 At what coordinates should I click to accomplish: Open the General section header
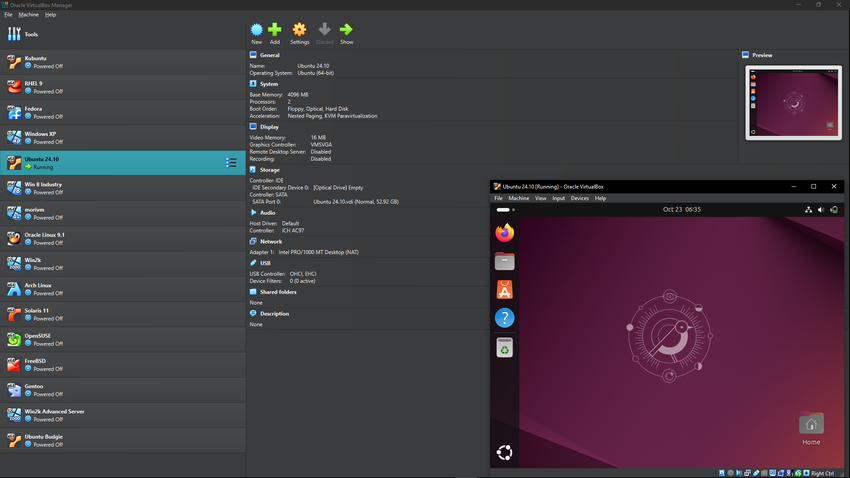[269, 55]
